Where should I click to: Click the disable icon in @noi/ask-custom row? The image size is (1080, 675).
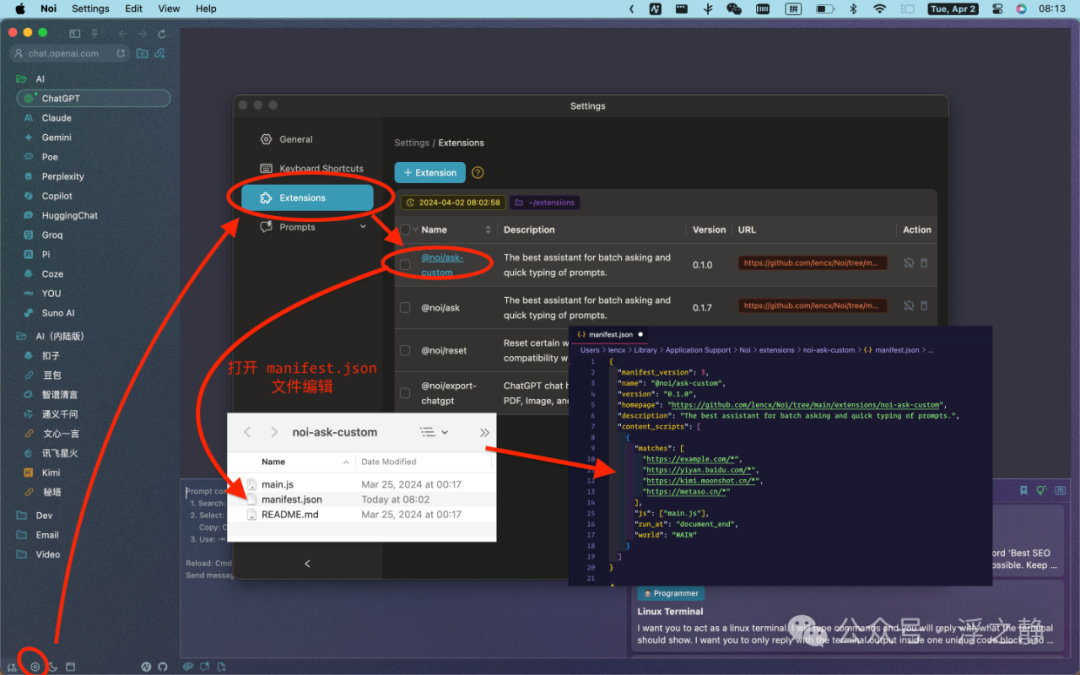[908, 263]
